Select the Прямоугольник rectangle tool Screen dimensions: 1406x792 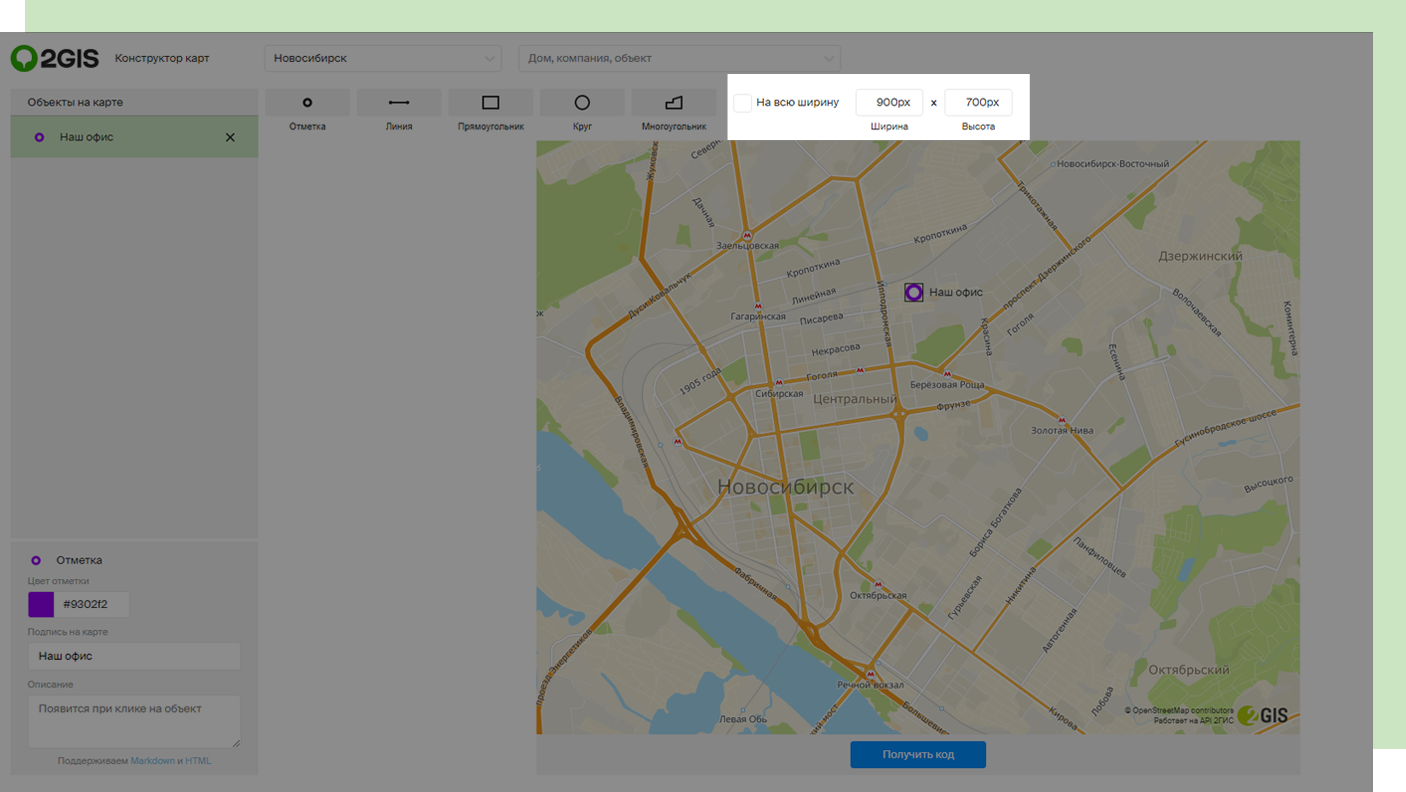[490, 102]
